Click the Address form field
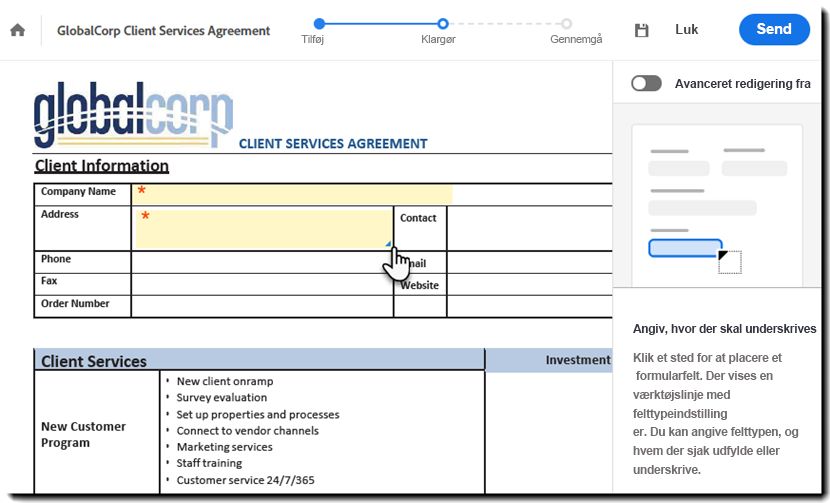 pyautogui.click(x=263, y=229)
